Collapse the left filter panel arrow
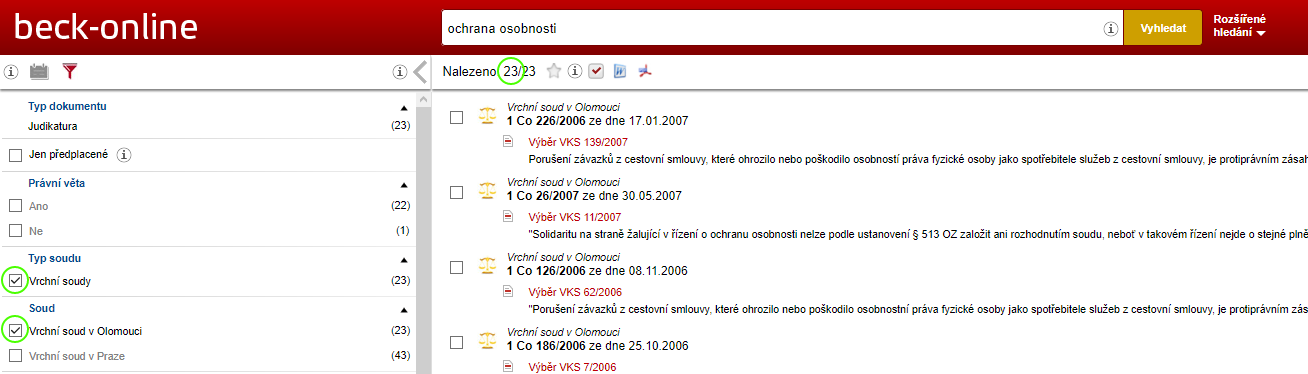Screen dimensions: 1308x374 [x=420, y=71]
